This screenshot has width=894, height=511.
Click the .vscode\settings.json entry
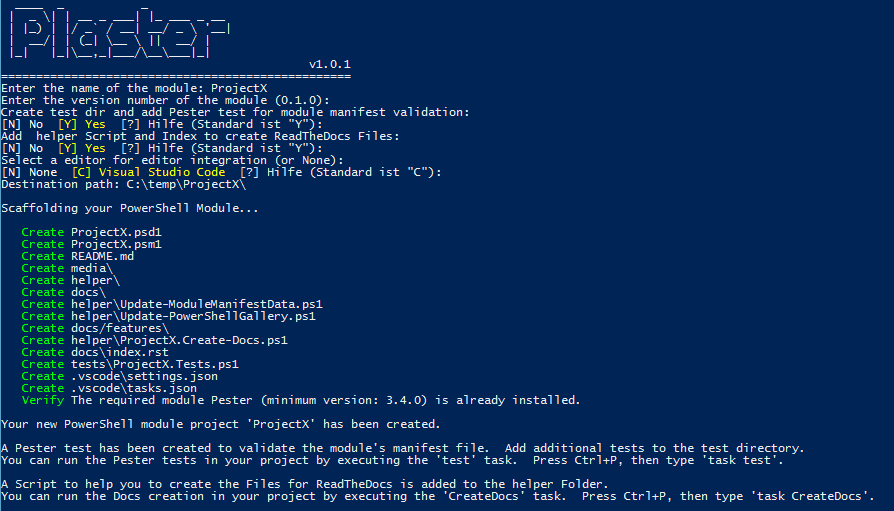tap(144, 376)
